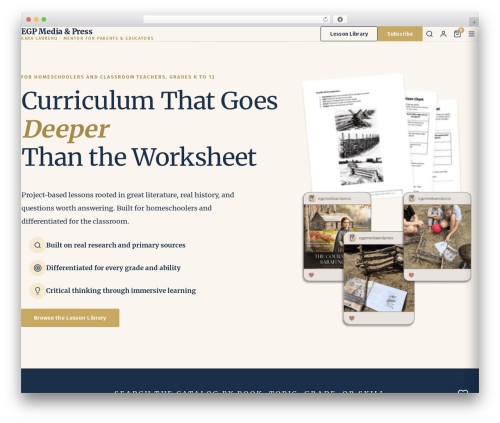Click the 'Project-based lessons' description paragraph
500x423 pixels.
(128, 208)
